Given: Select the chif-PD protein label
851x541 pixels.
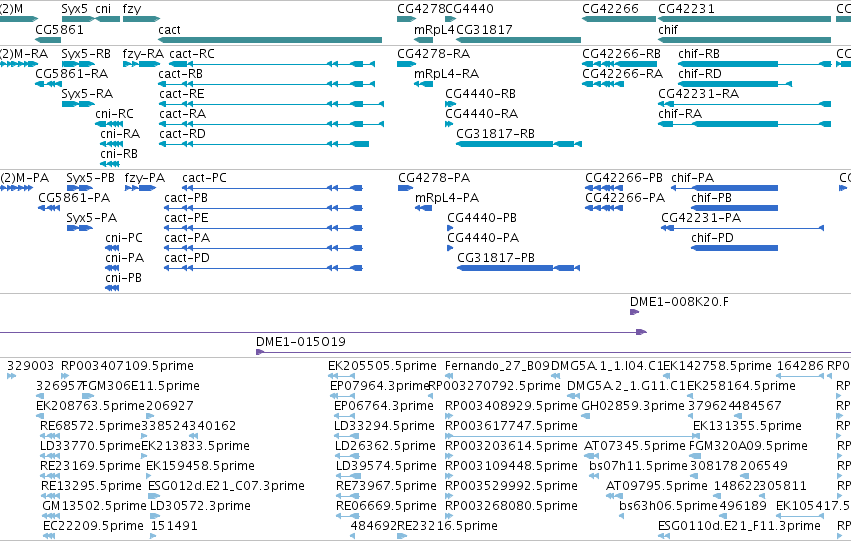Looking at the screenshot, I should [713, 238].
